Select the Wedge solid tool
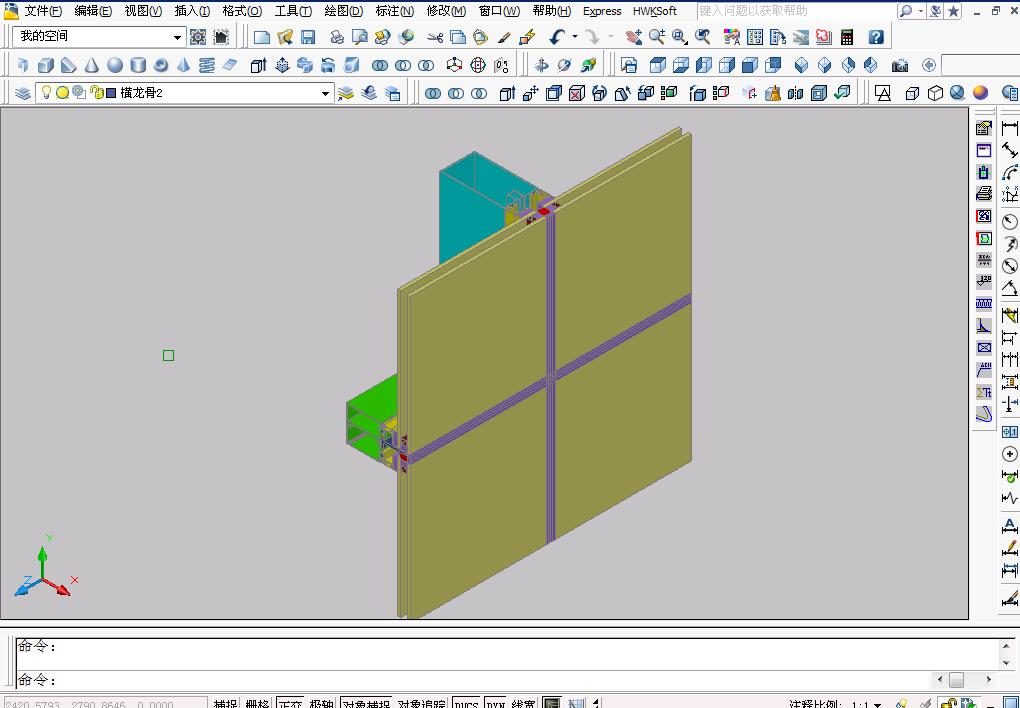This screenshot has height=708, width=1020. tap(68, 65)
